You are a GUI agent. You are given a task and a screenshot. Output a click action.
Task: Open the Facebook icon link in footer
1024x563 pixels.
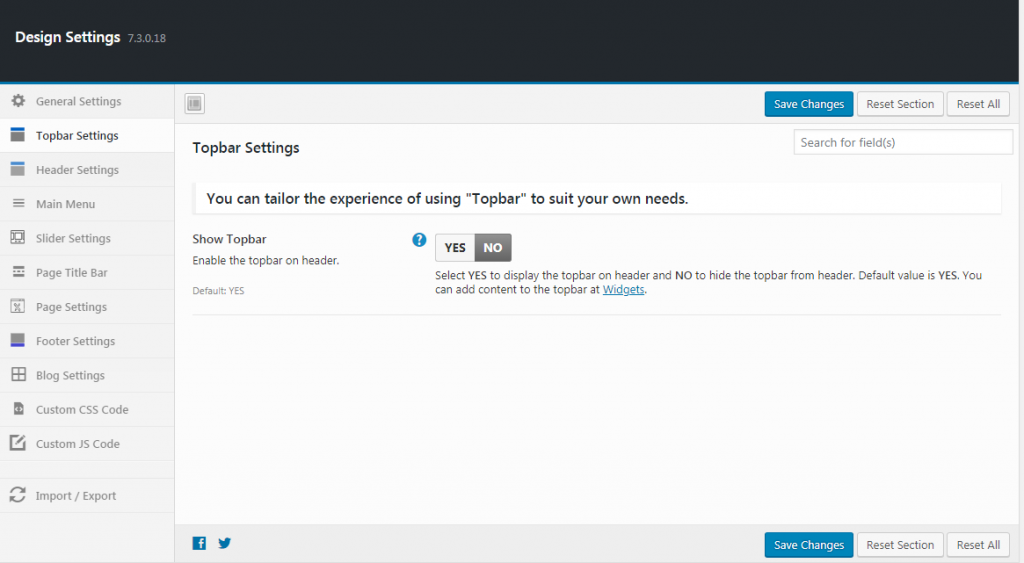pyautogui.click(x=199, y=543)
